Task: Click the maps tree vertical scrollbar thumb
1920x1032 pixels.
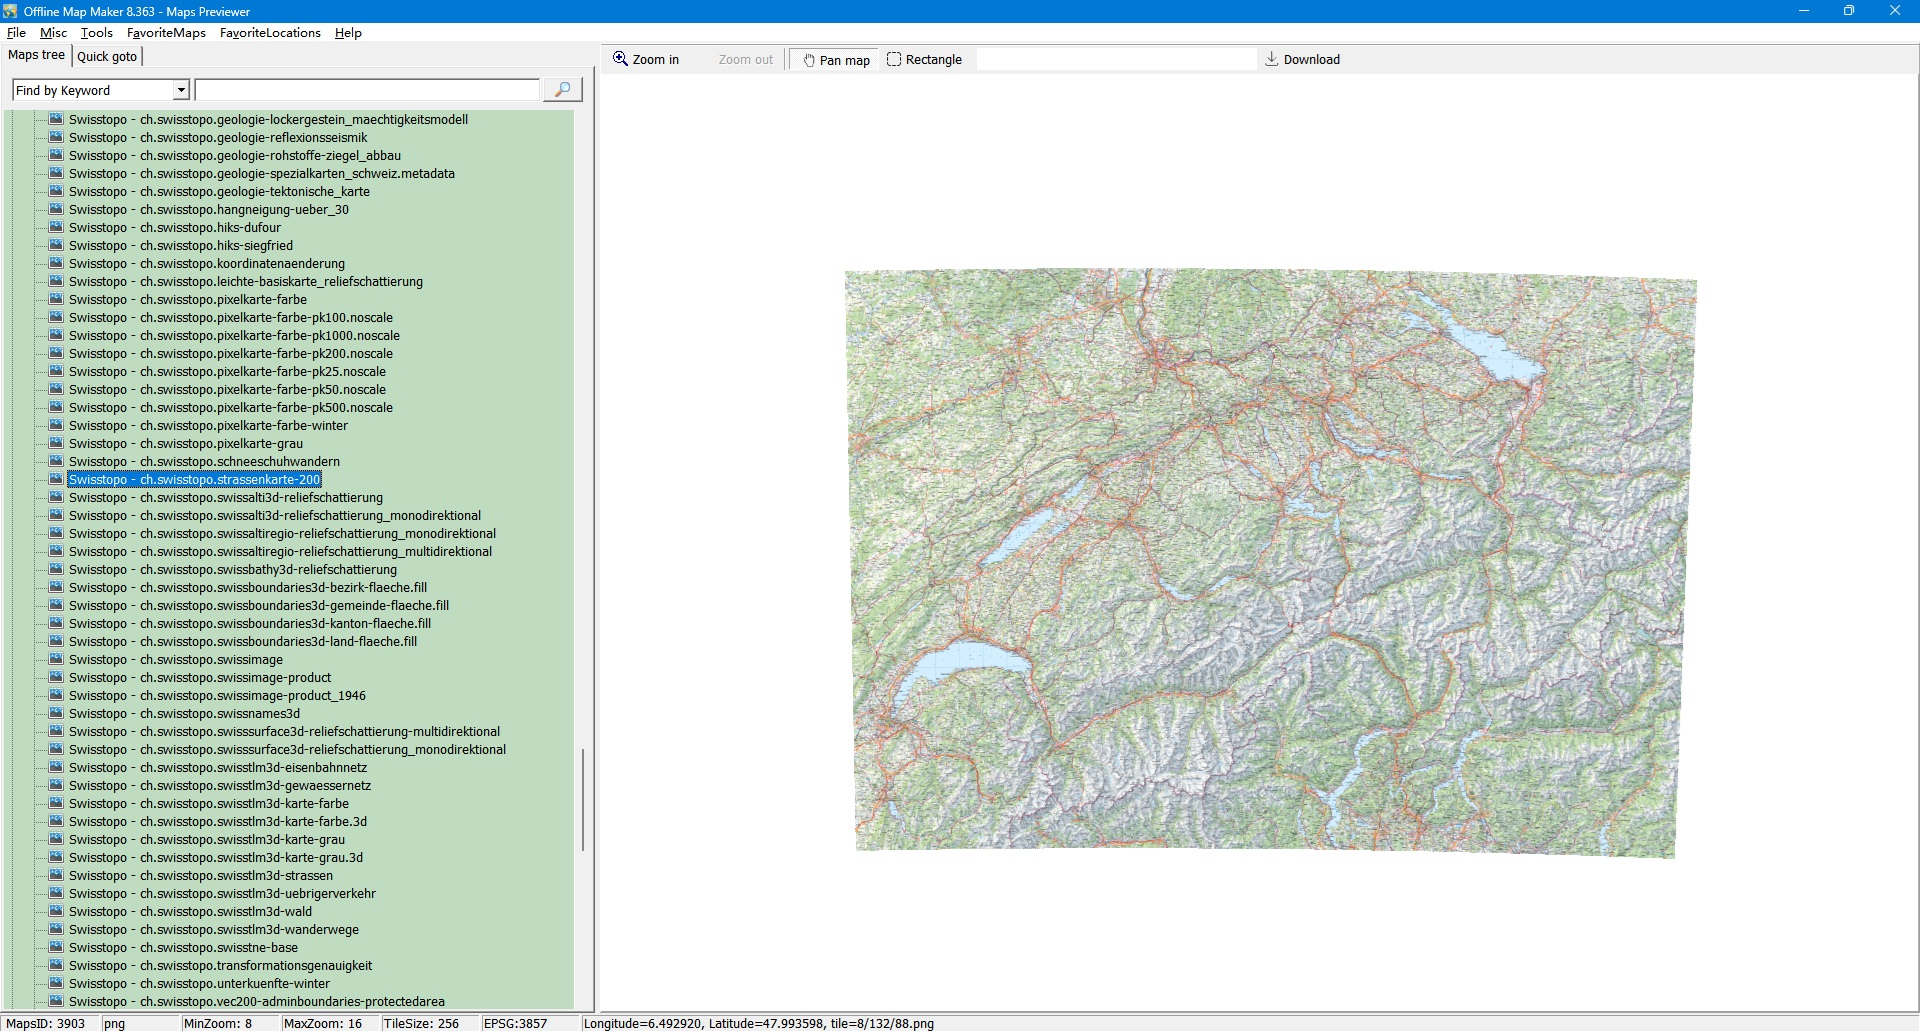Action: pyautogui.click(x=582, y=799)
